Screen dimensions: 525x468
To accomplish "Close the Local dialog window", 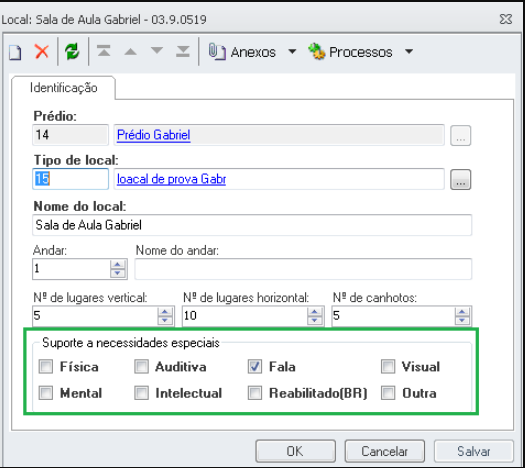I will click(506, 19).
